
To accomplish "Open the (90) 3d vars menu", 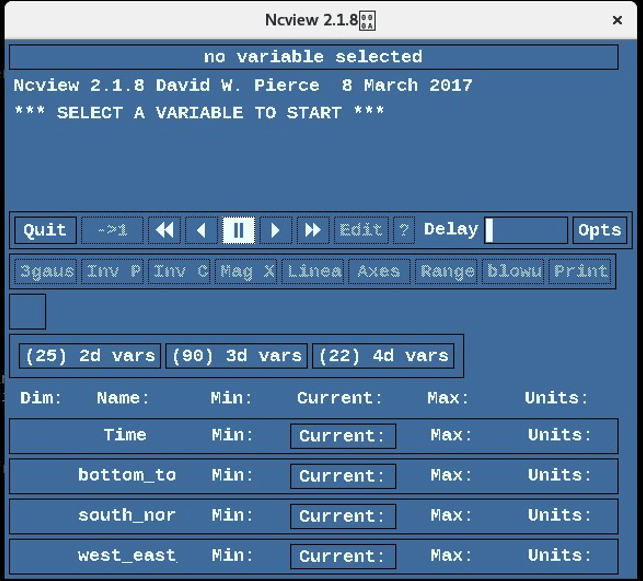I will 237,355.
